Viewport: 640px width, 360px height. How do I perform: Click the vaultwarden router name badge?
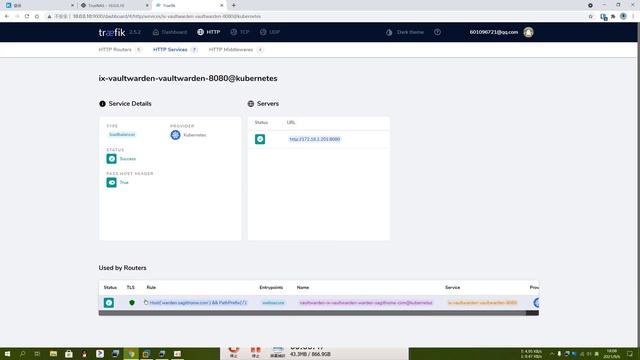366,303
